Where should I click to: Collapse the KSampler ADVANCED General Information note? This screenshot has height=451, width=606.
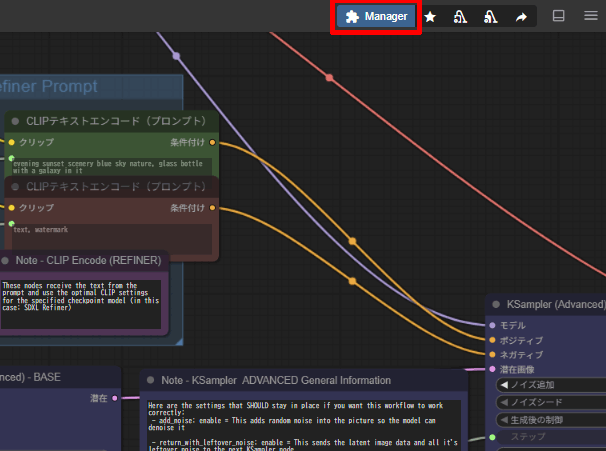click(151, 380)
